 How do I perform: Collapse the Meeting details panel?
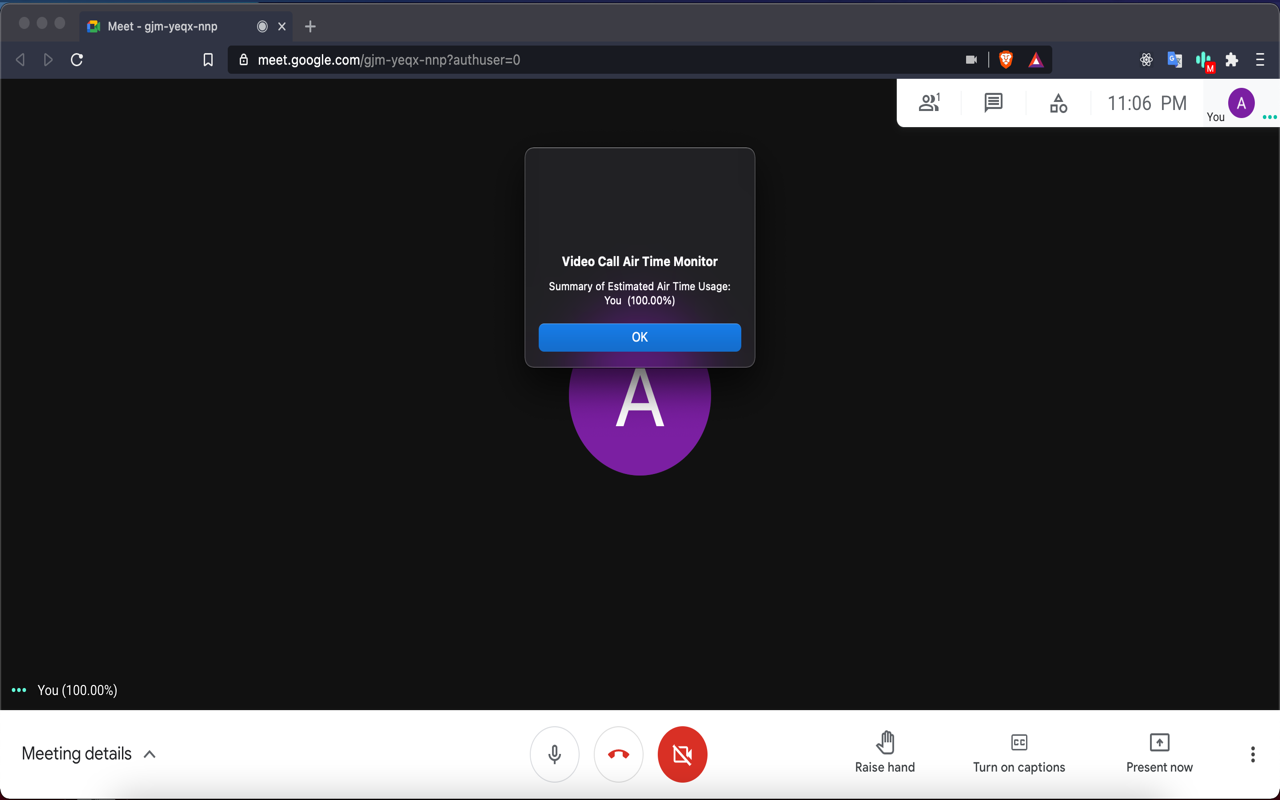[149, 753]
